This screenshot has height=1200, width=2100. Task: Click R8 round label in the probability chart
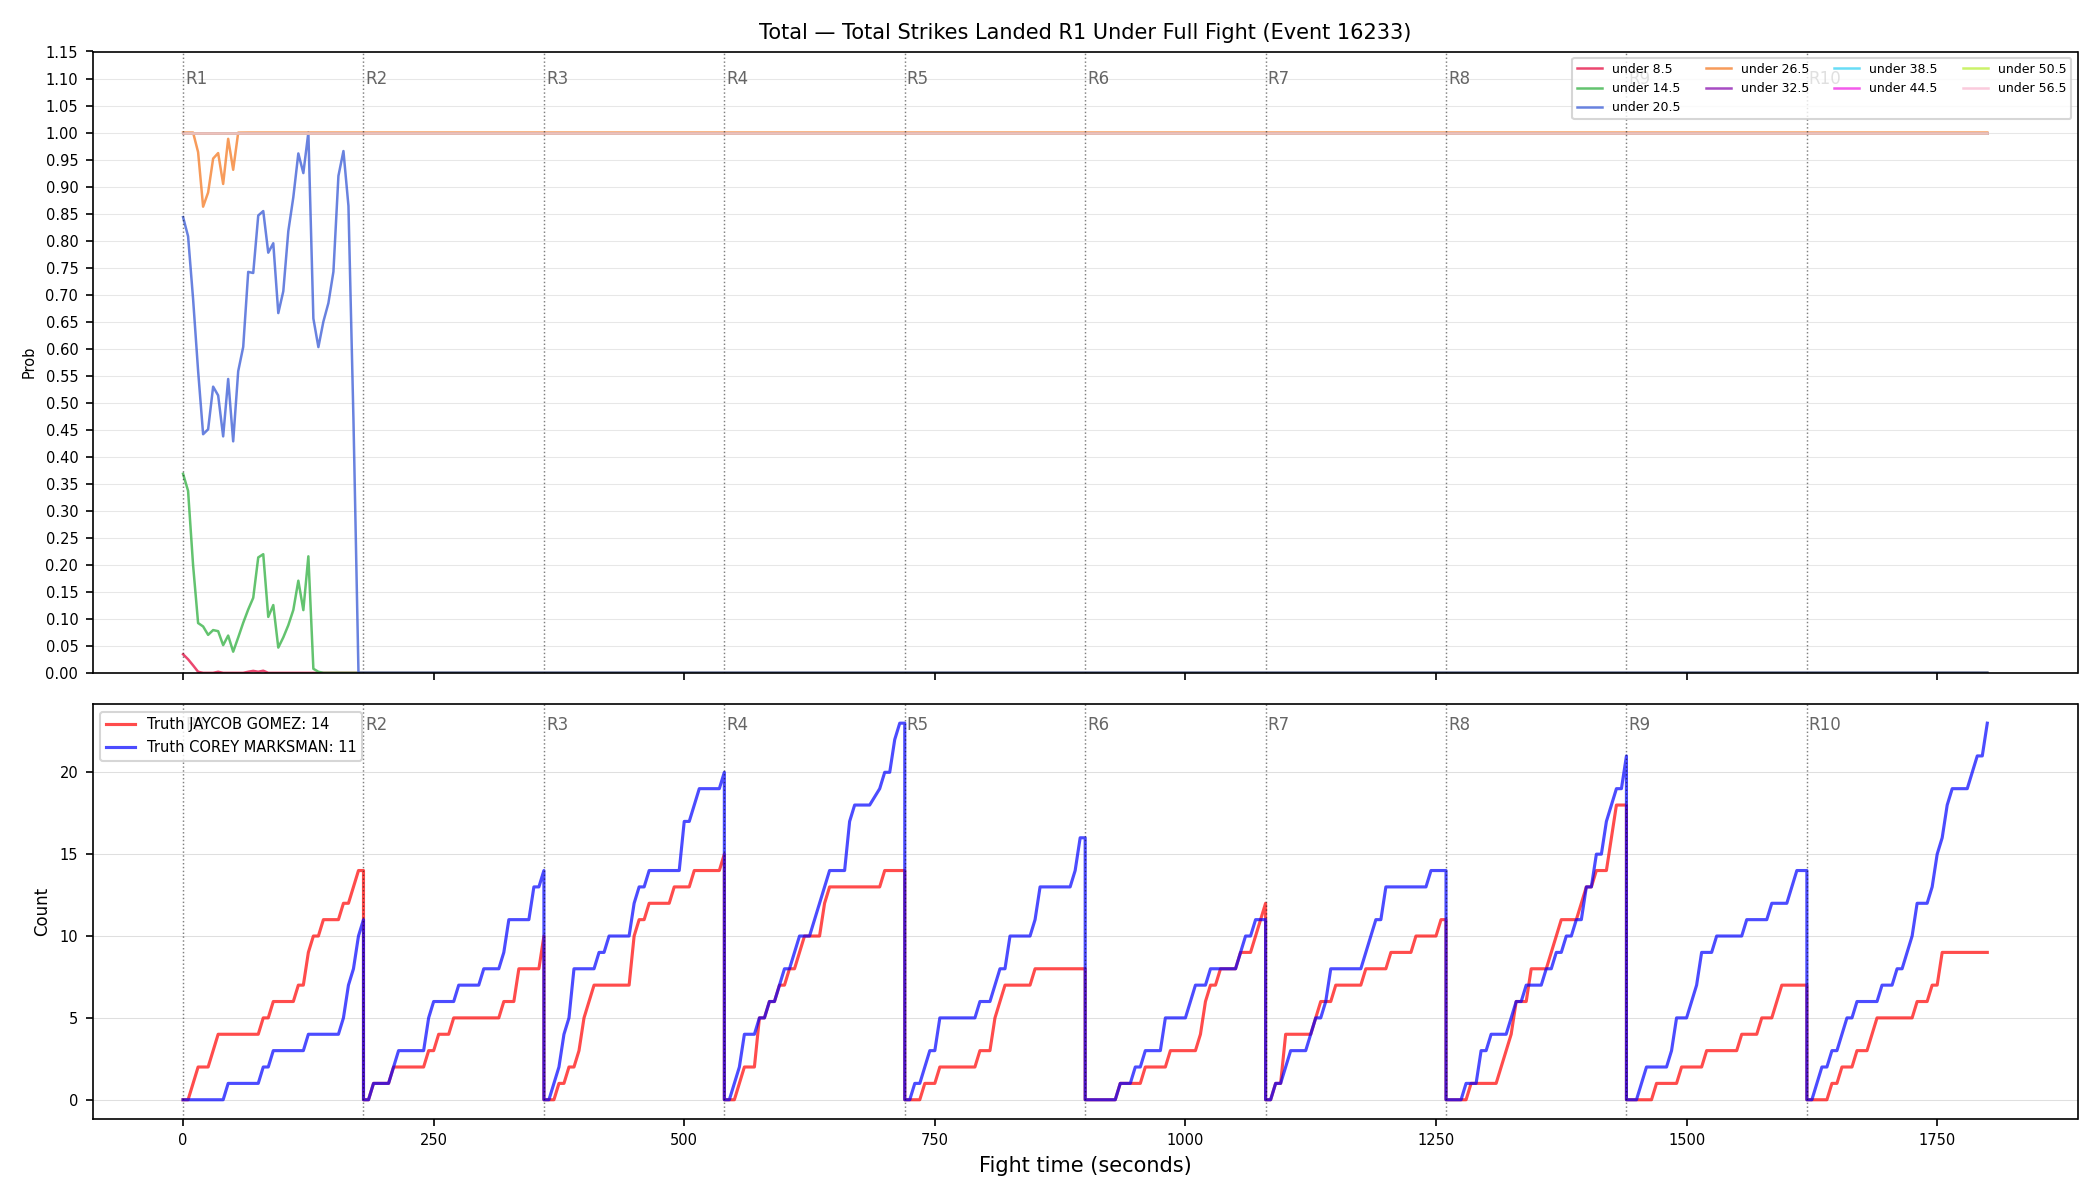[x=1459, y=78]
